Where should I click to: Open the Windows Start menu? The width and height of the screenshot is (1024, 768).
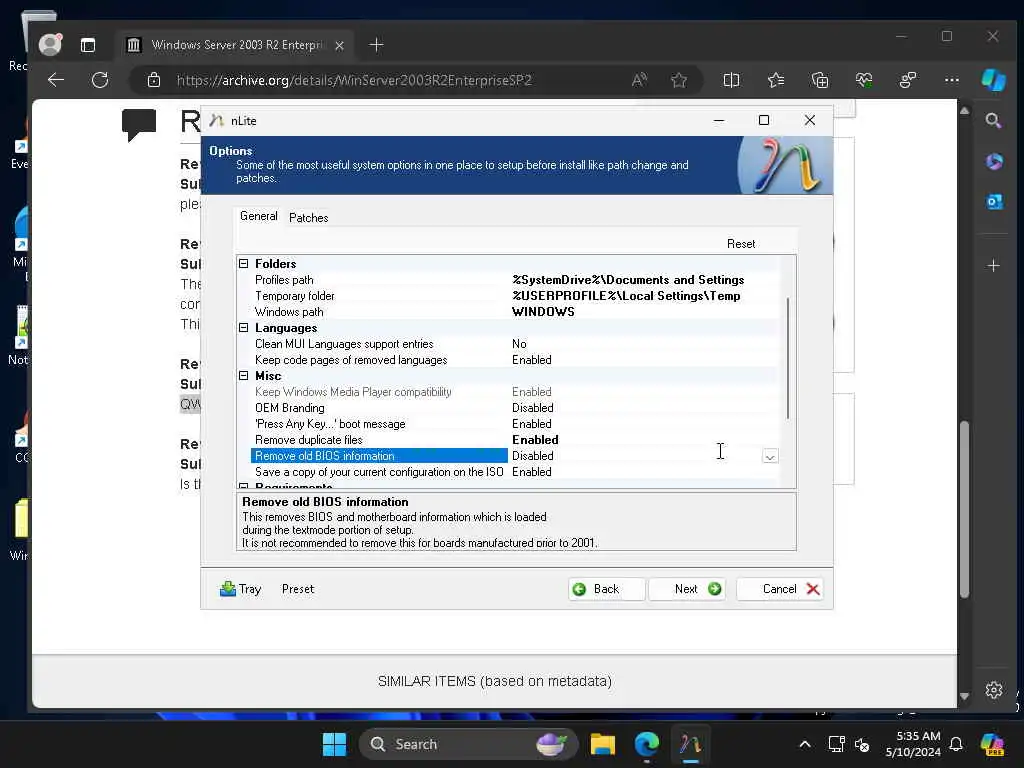(334, 744)
